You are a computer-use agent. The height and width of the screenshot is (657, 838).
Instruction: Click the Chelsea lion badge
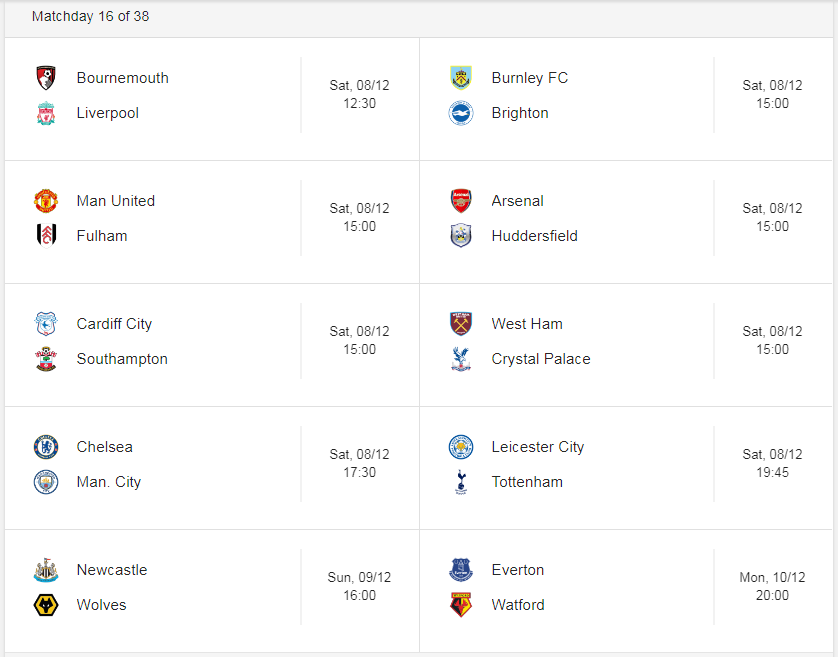pyautogui.click(x=46, y=447)
